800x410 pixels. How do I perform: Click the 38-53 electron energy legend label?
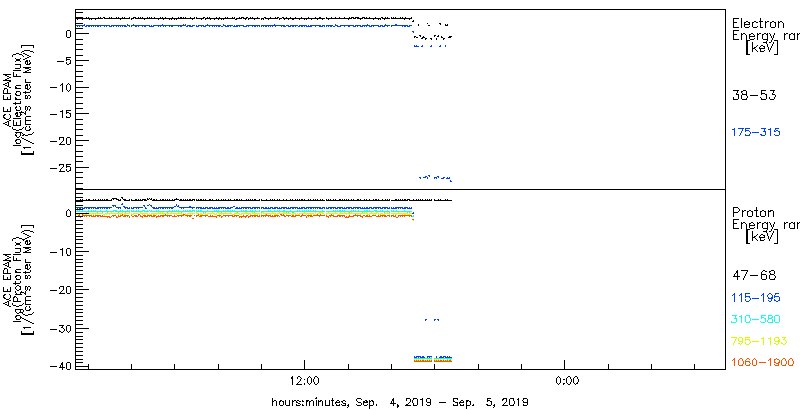(x=754, y=95)
